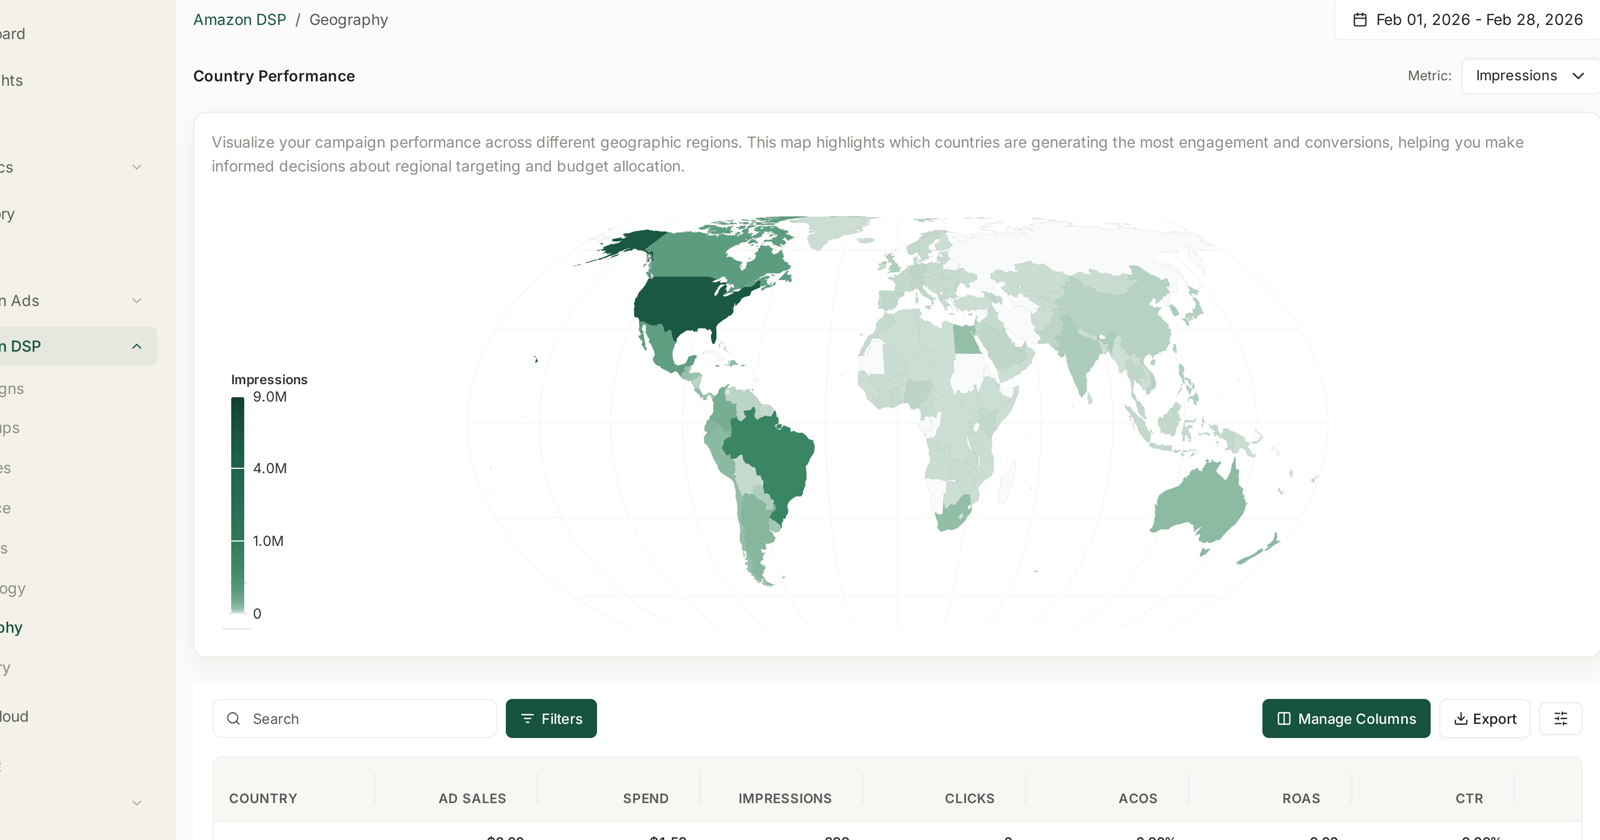Sort by the IMPRESSIONS column header
This screenshot has height=840, width=1600.
[x=785, y=798]
